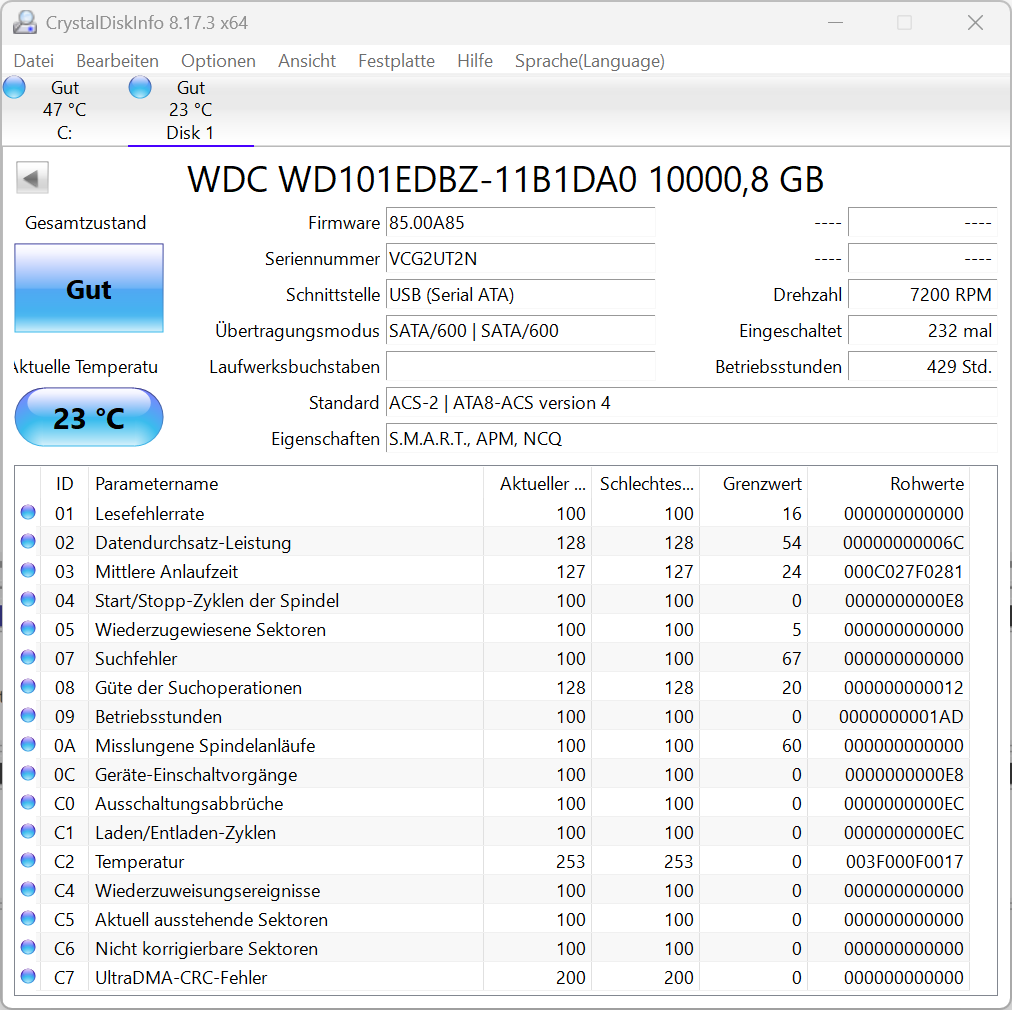Image resolution: width=1012 pixels, height=1010 pixels.
Task: Click inside the Firmware field
Action: pyautogui.click(x=520, y=223)
